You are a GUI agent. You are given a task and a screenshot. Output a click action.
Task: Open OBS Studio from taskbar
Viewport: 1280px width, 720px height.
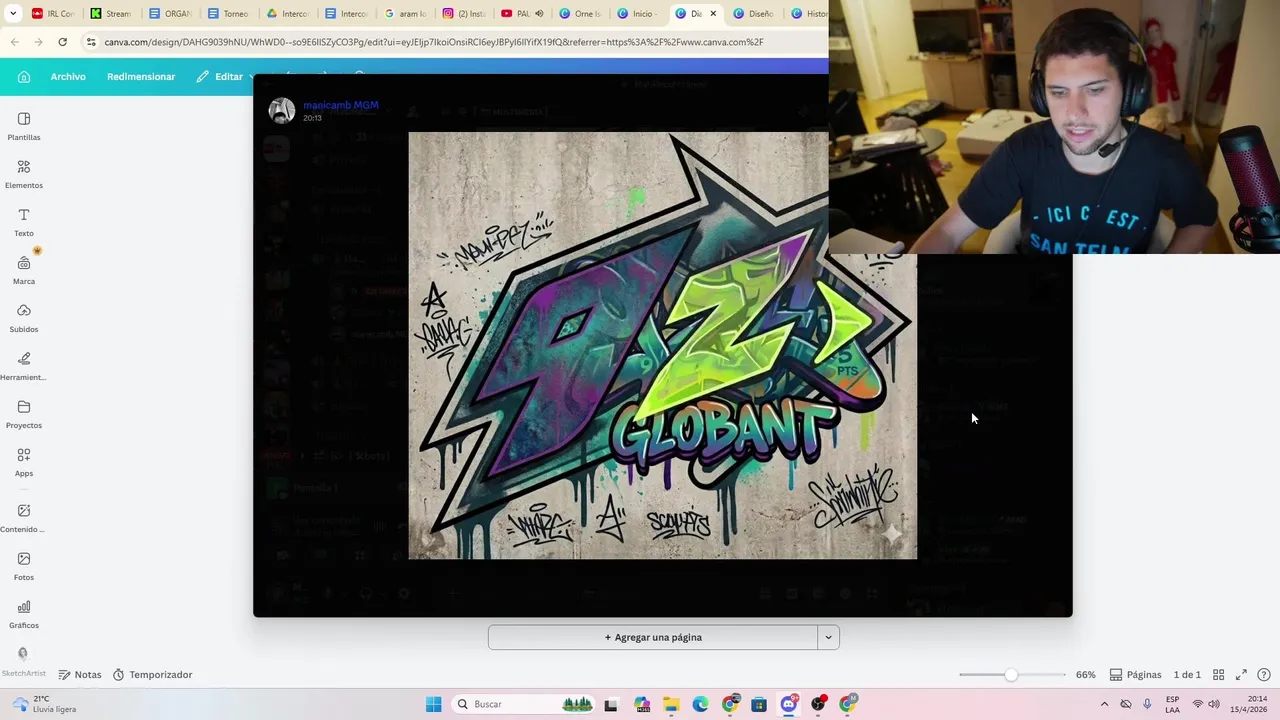coord(818,704)
